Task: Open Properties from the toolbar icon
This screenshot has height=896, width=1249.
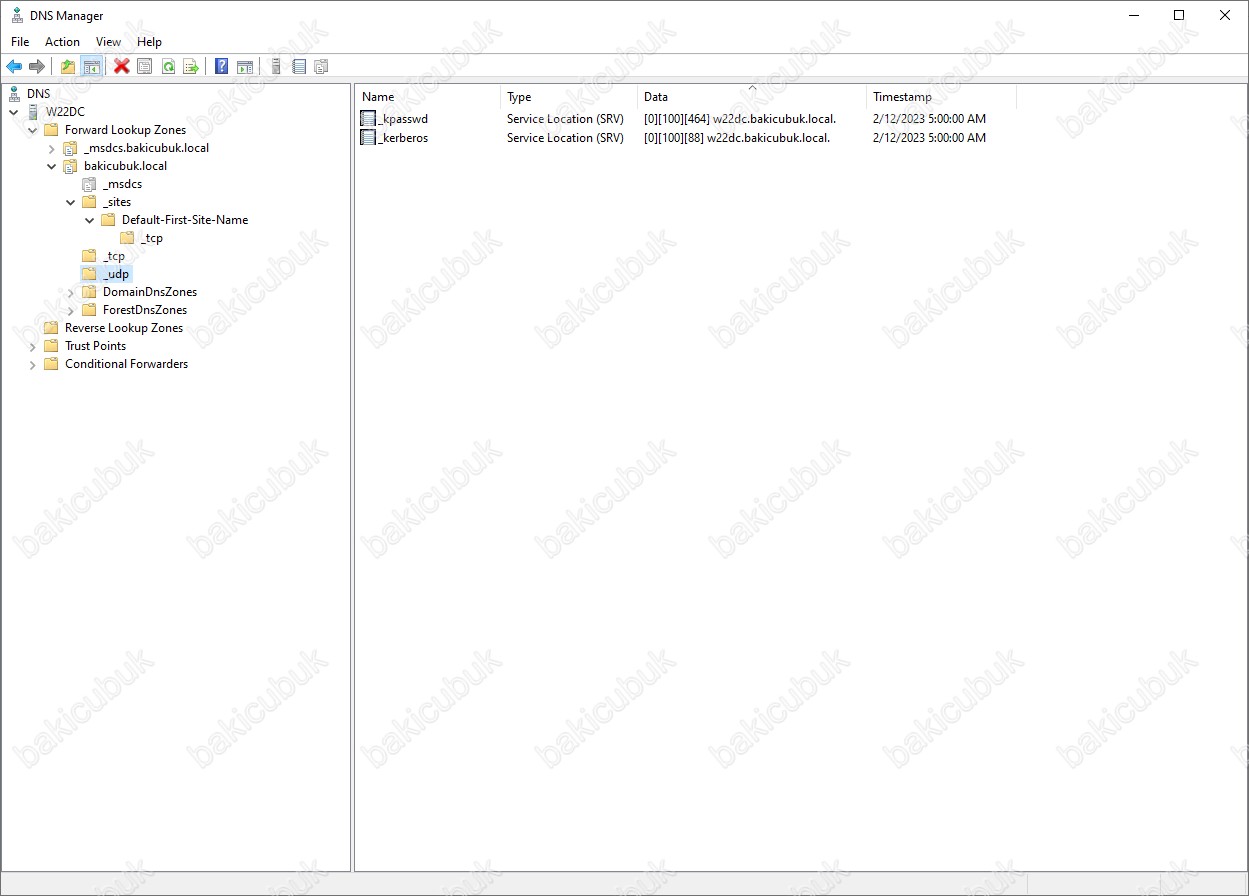Action: (x=145, y=67)
